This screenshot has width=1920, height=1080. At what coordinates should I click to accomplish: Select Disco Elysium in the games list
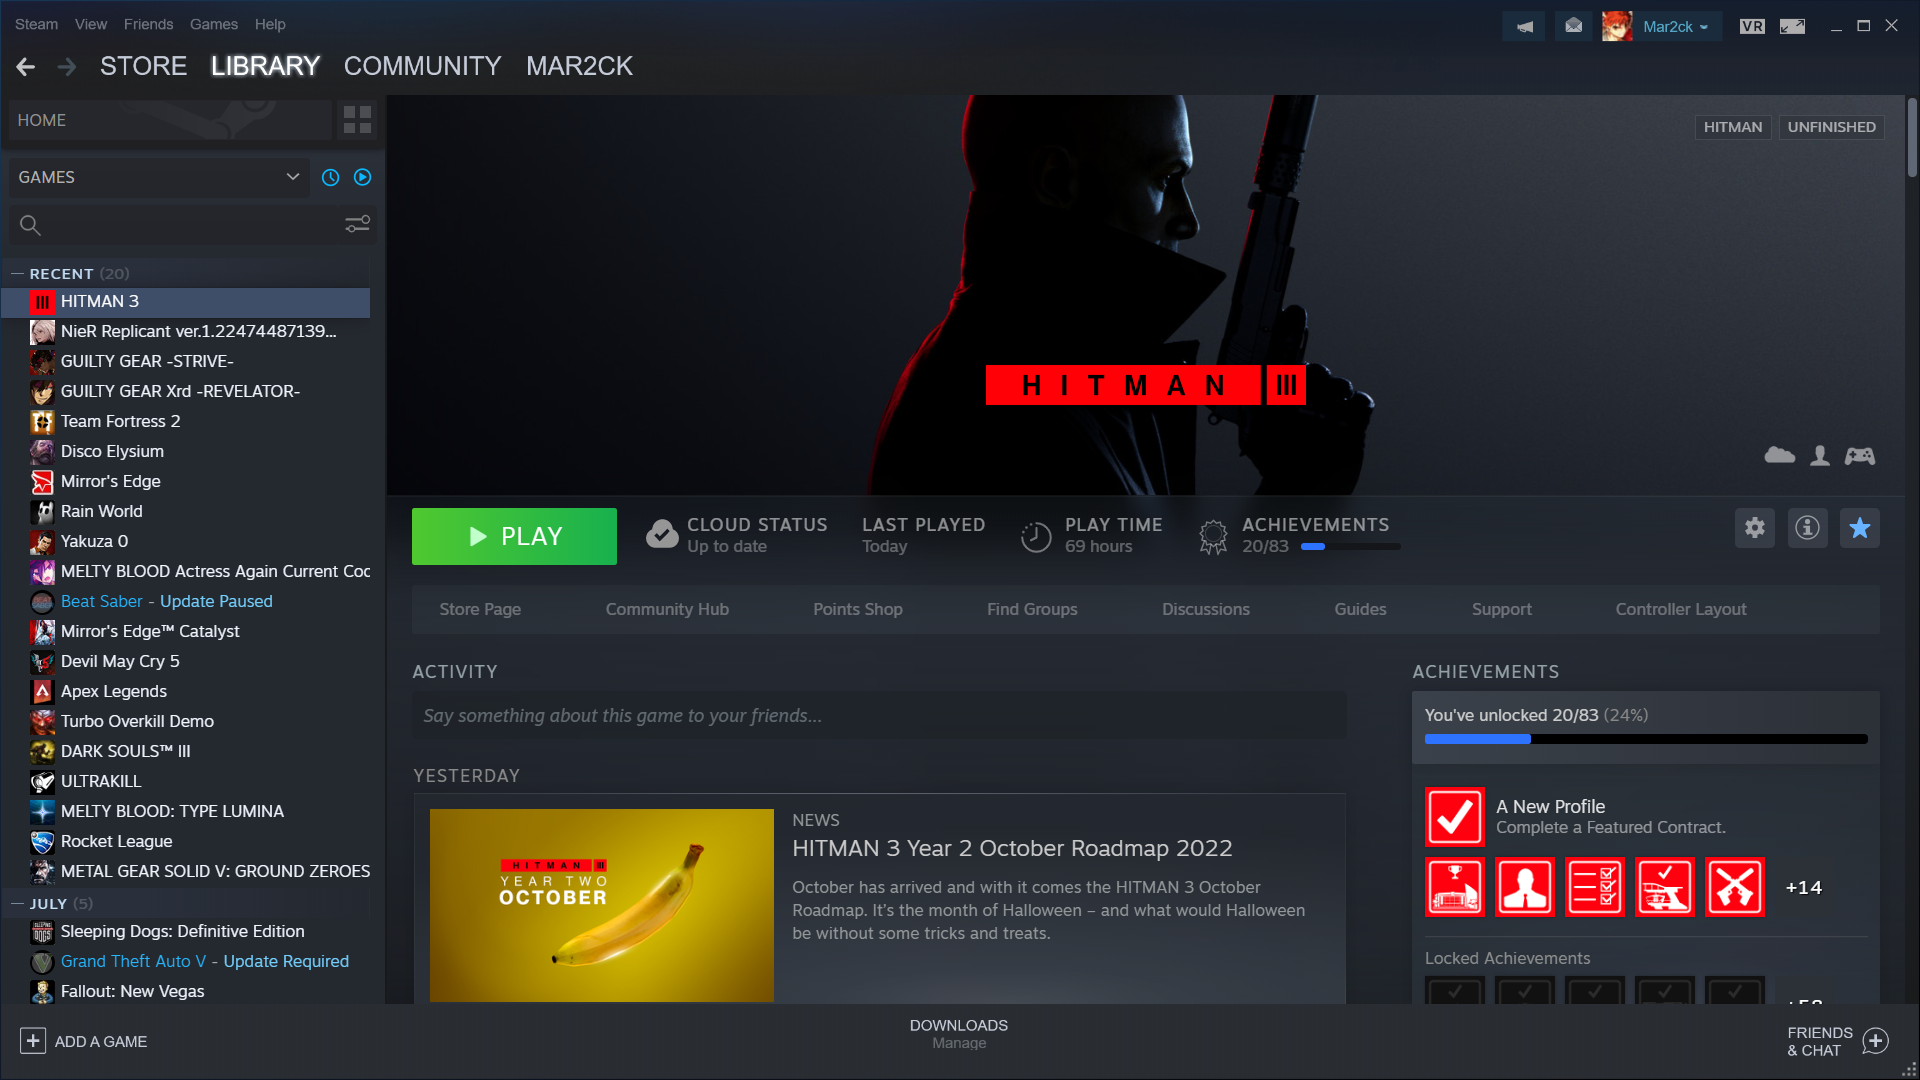(186, 451)
